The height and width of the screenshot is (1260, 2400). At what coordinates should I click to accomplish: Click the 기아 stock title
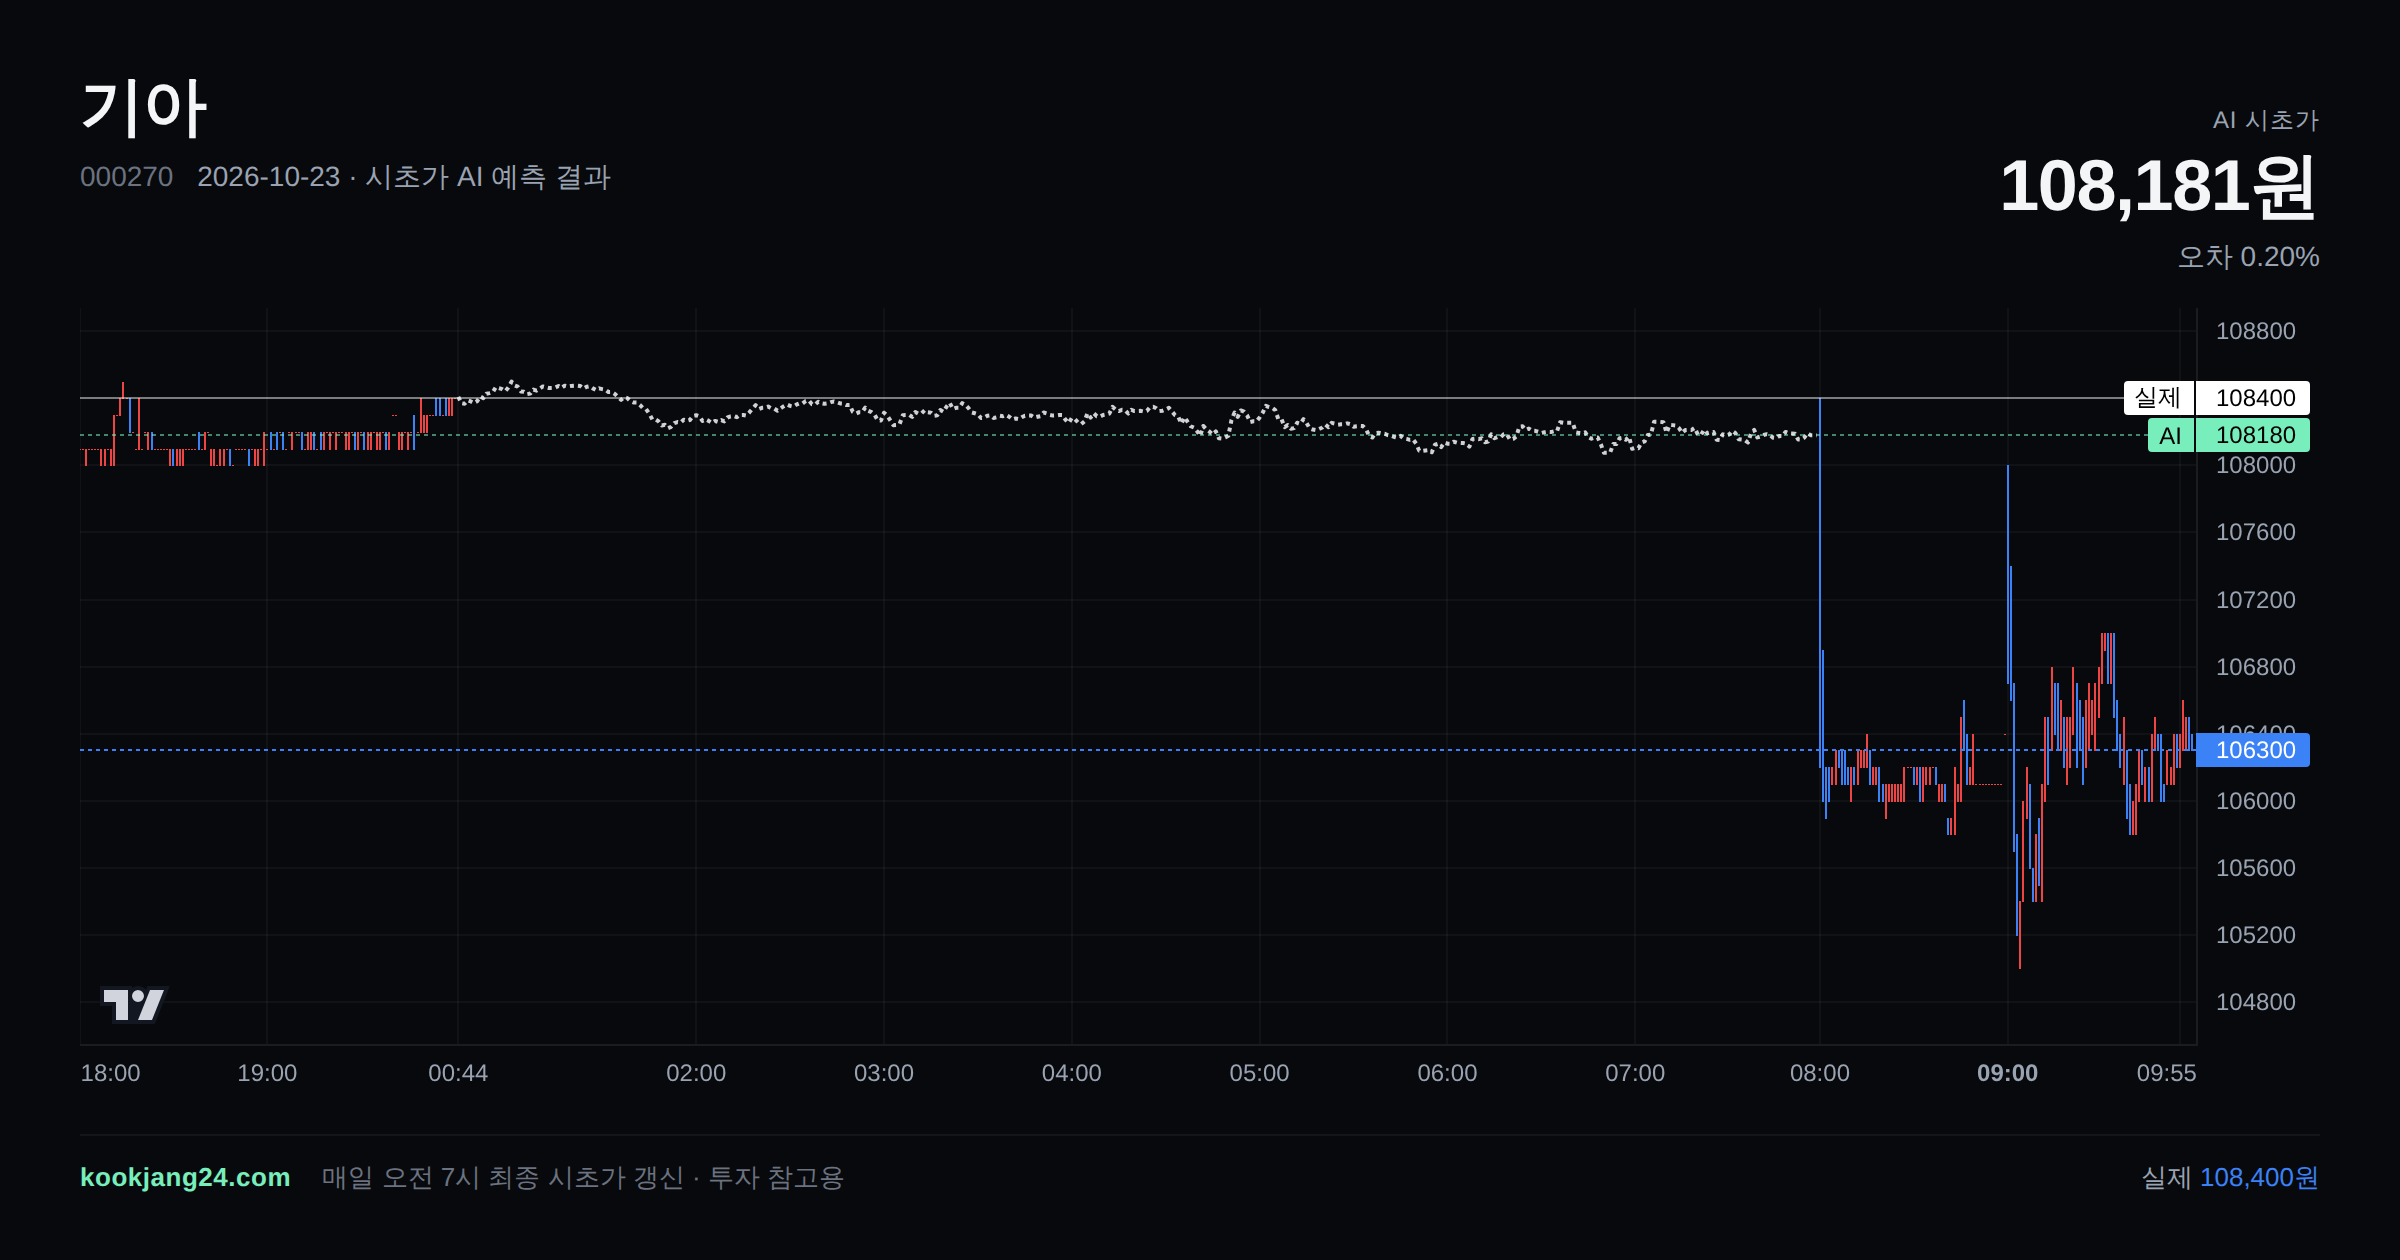click(144, 107)
